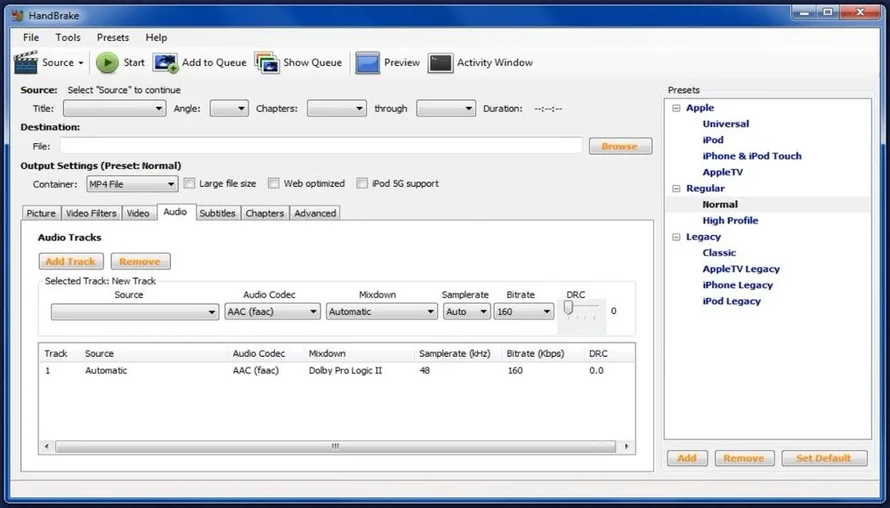Click the audio list scroll right arrow
890x508 pixels.
626,447
